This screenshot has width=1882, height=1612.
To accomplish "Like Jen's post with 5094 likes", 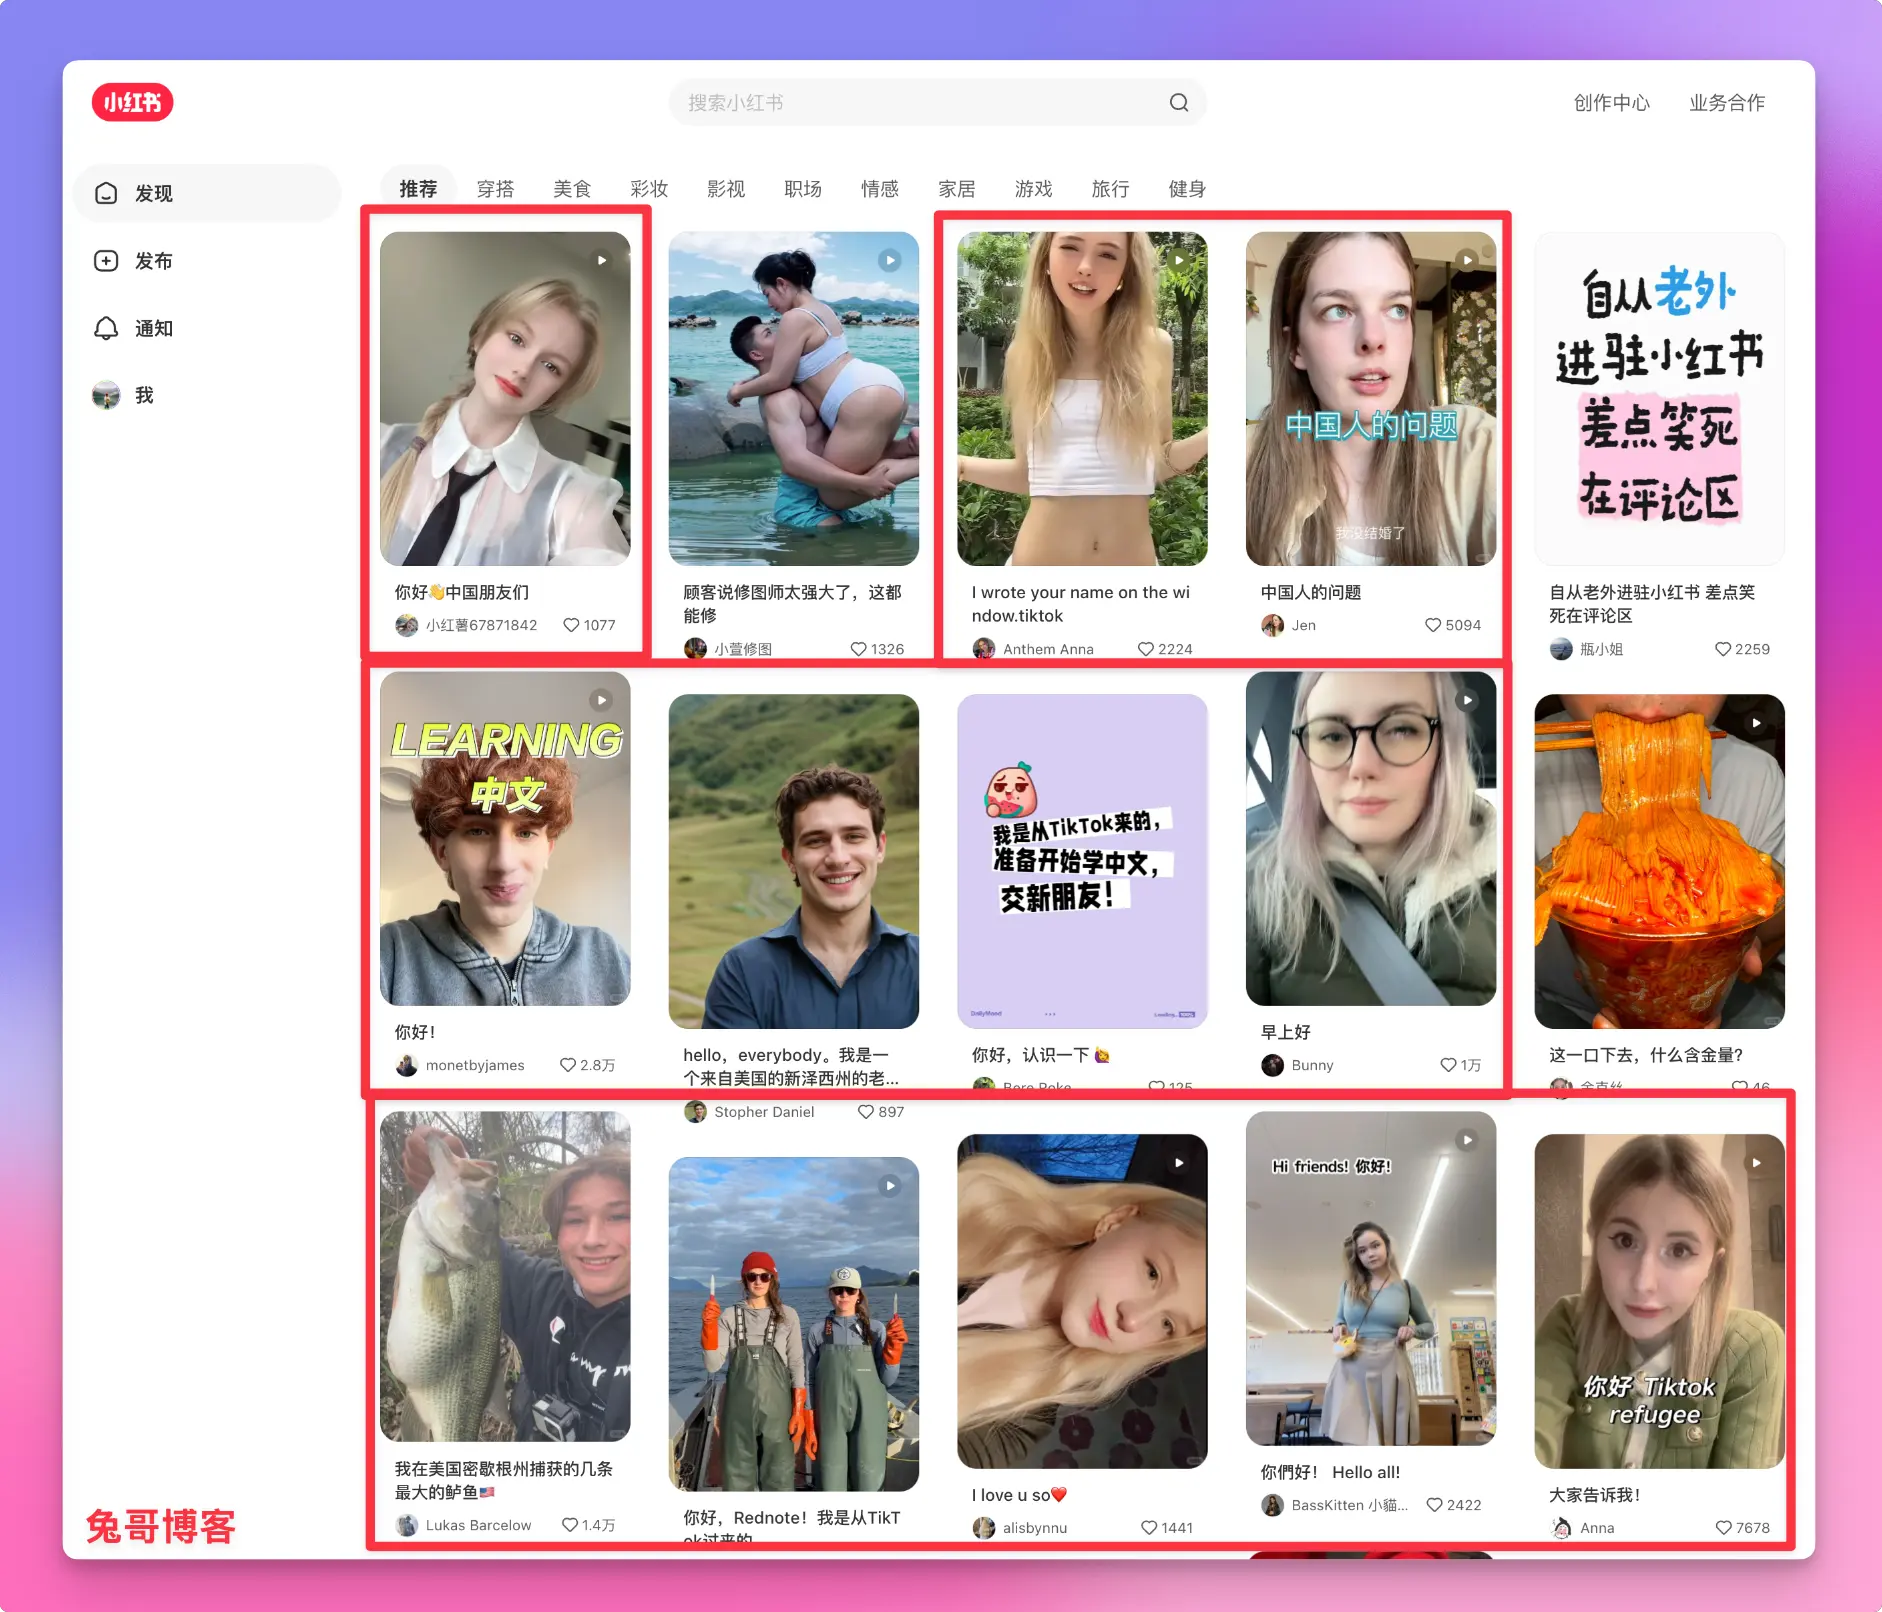I will 1434,625.
